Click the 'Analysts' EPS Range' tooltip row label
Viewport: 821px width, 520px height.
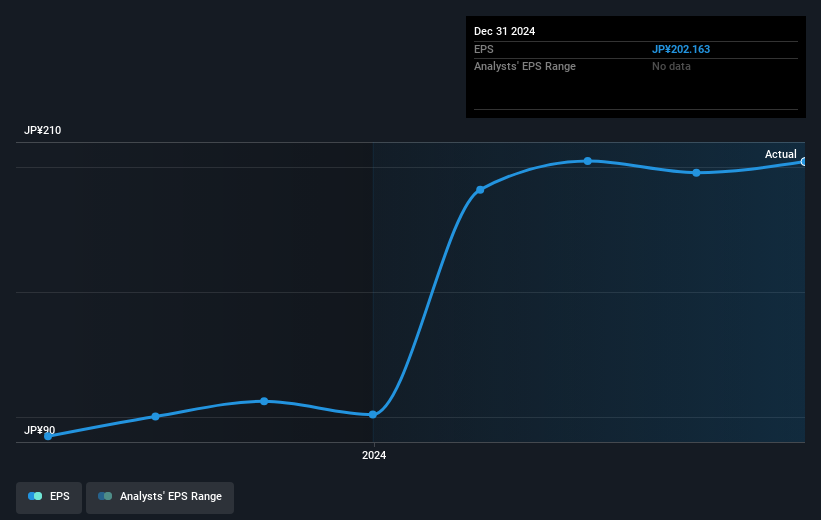pos(525,67)
